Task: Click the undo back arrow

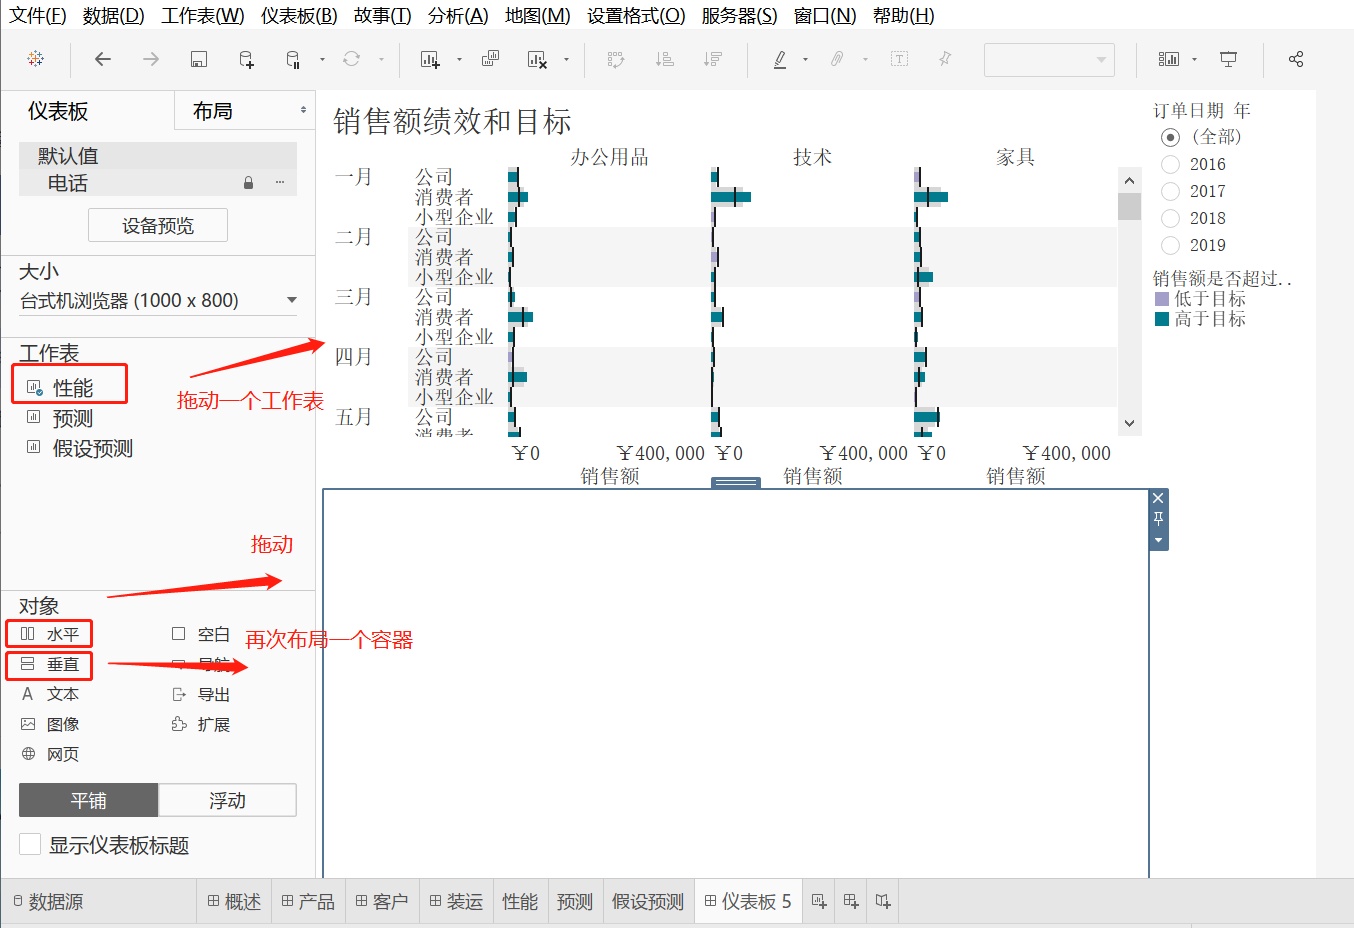Action: [102, 59]
